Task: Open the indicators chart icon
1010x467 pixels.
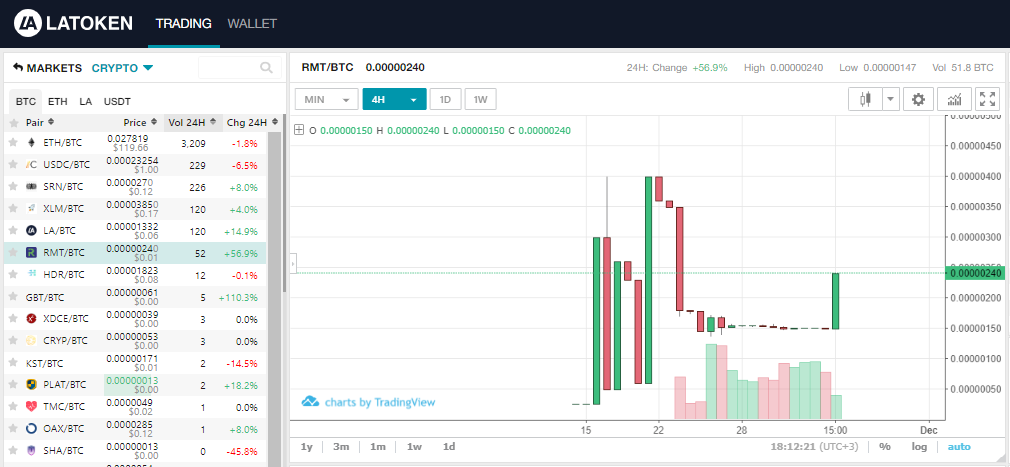Action: 955,99
